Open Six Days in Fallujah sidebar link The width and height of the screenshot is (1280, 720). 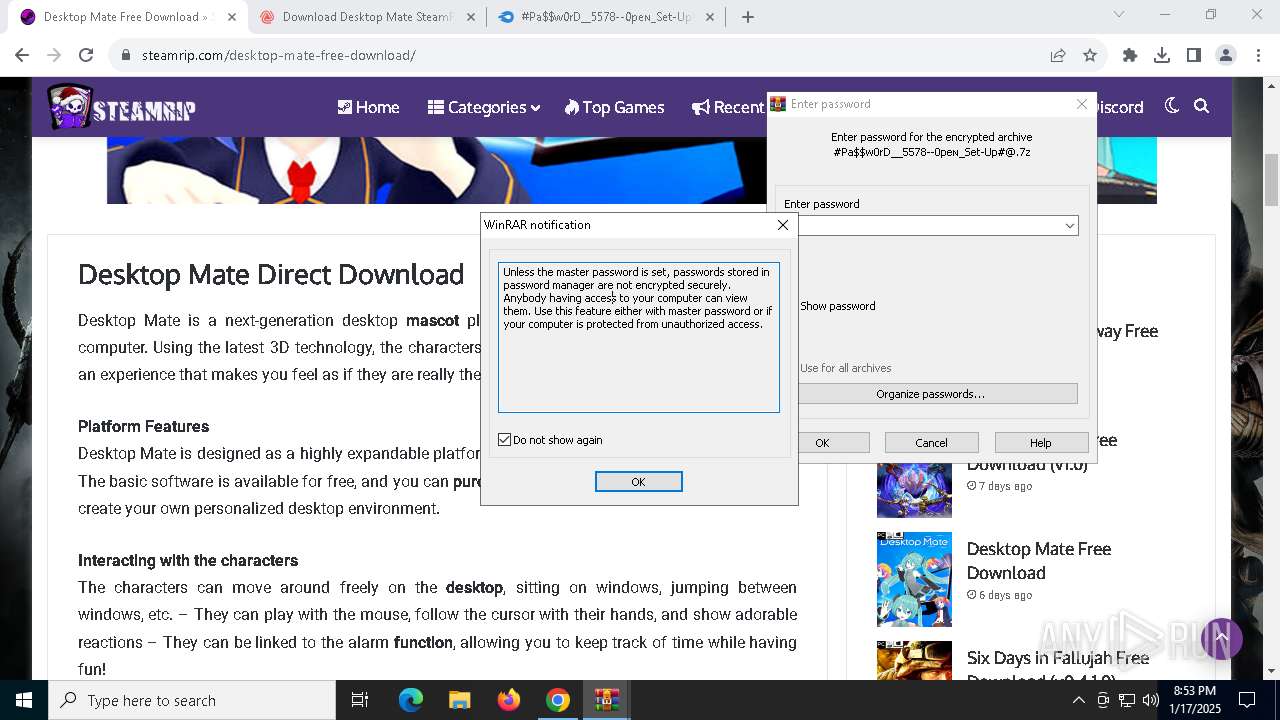click(x=1057, y=668)
